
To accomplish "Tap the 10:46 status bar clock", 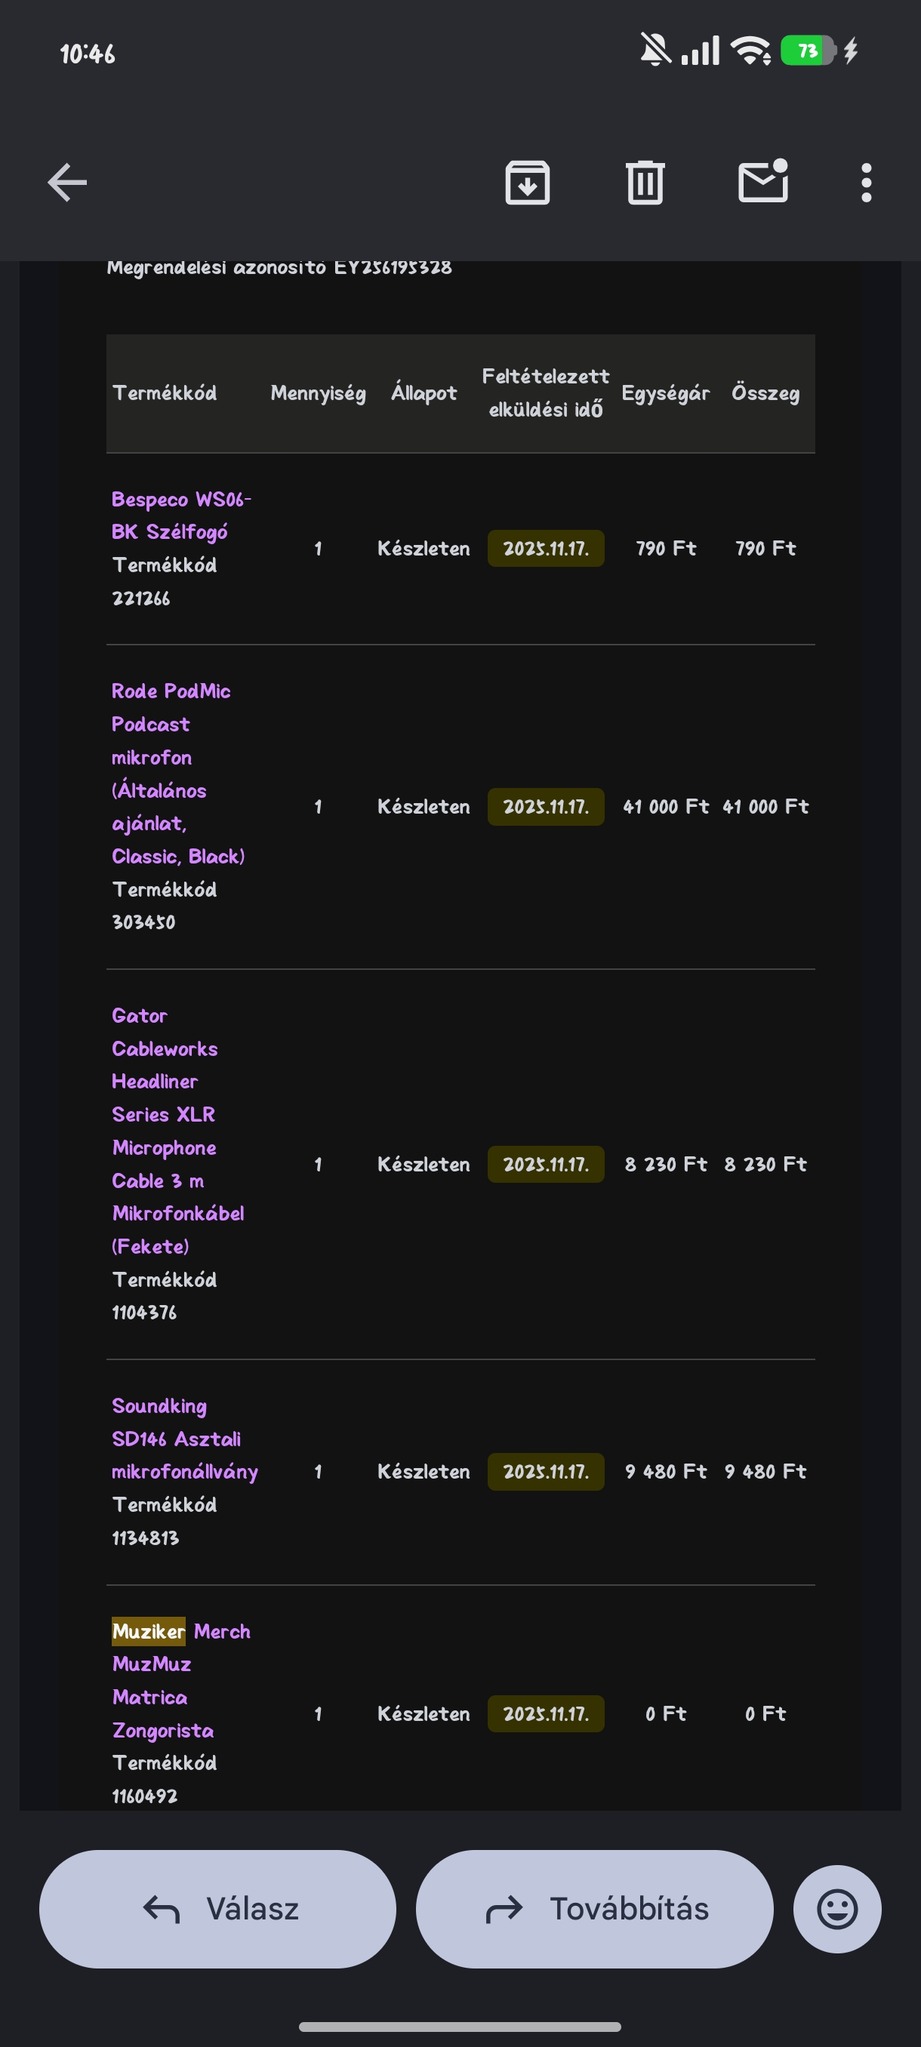I will [88, 54].
